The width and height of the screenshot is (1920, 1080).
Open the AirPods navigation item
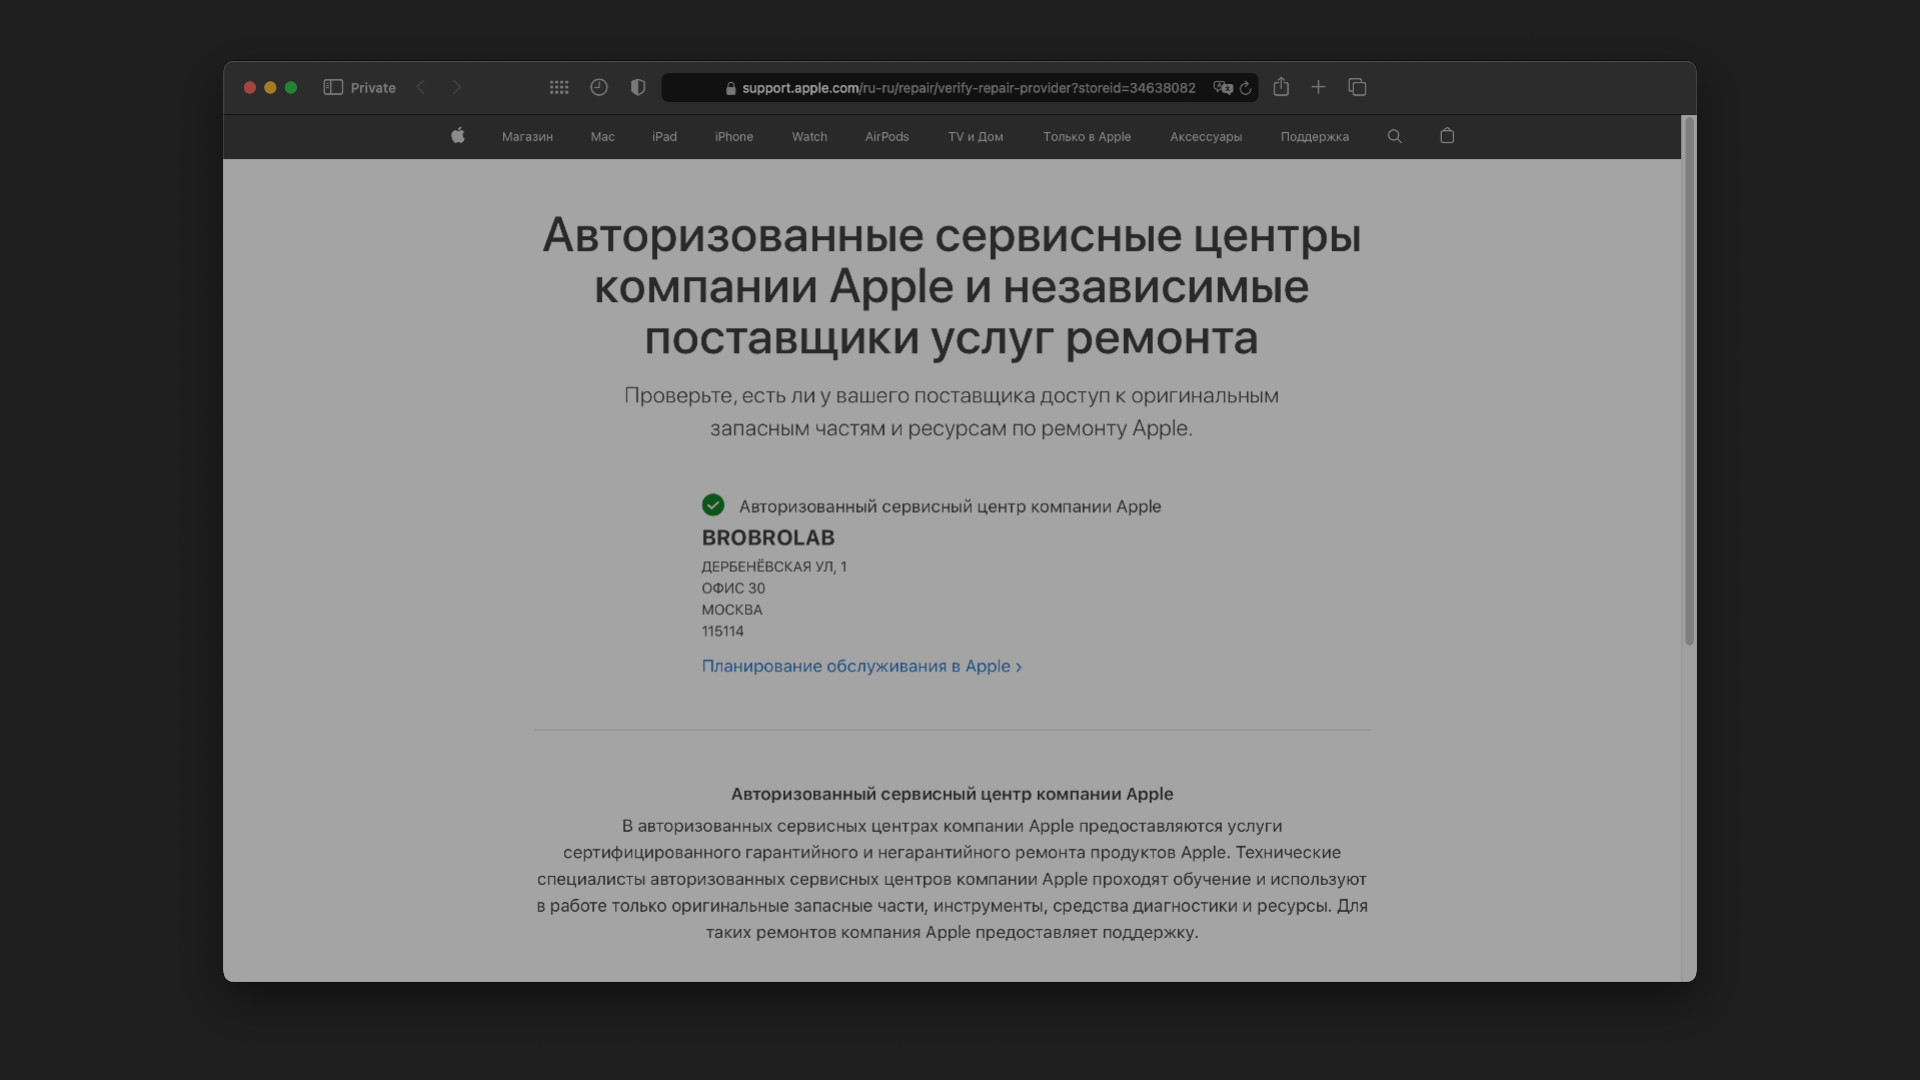887,137
